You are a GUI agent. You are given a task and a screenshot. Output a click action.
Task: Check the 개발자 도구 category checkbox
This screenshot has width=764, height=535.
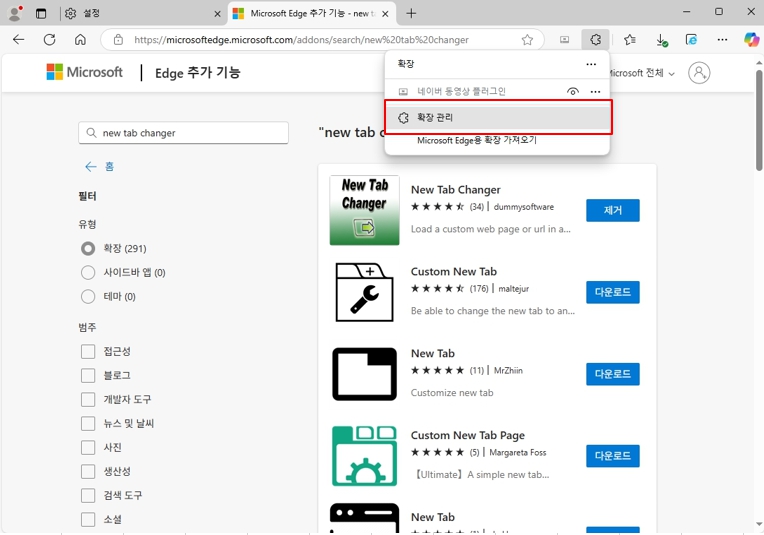(x=88, y=399)
